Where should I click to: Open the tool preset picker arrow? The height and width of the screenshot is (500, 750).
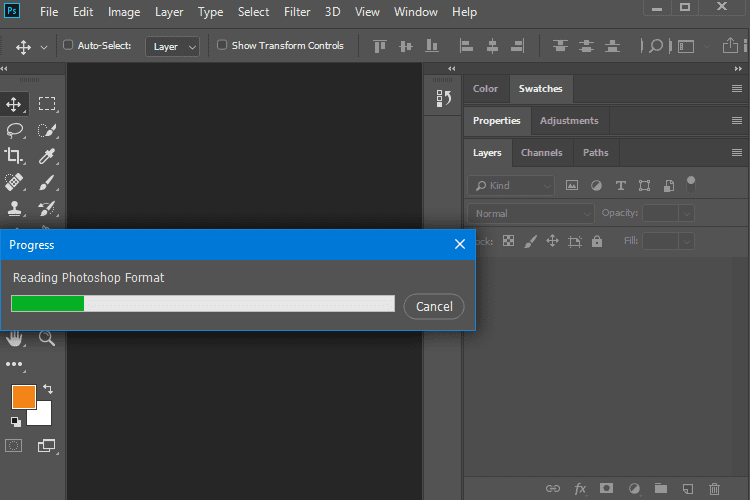[x=44, y=47]
